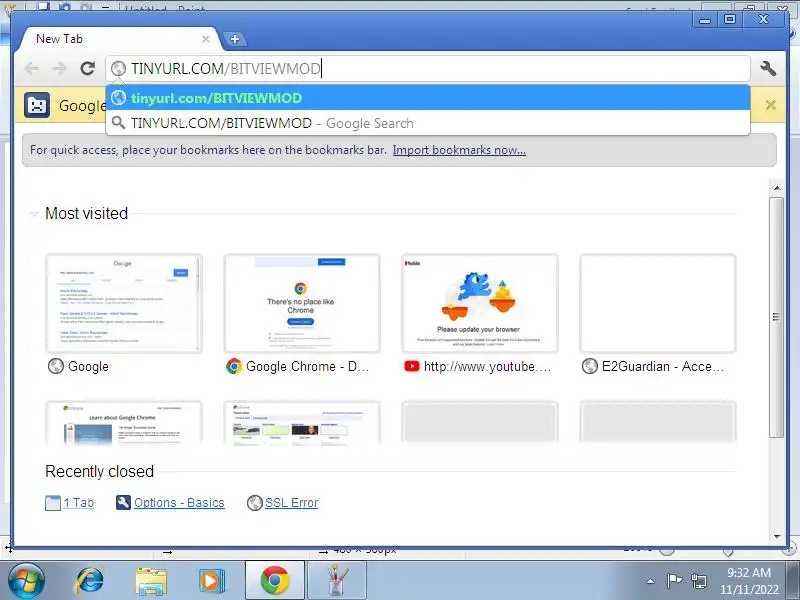The height and width of the screenshot is (600, 800).
Task: Click the Back navigation arrow
Action: (x=32, y=68)
